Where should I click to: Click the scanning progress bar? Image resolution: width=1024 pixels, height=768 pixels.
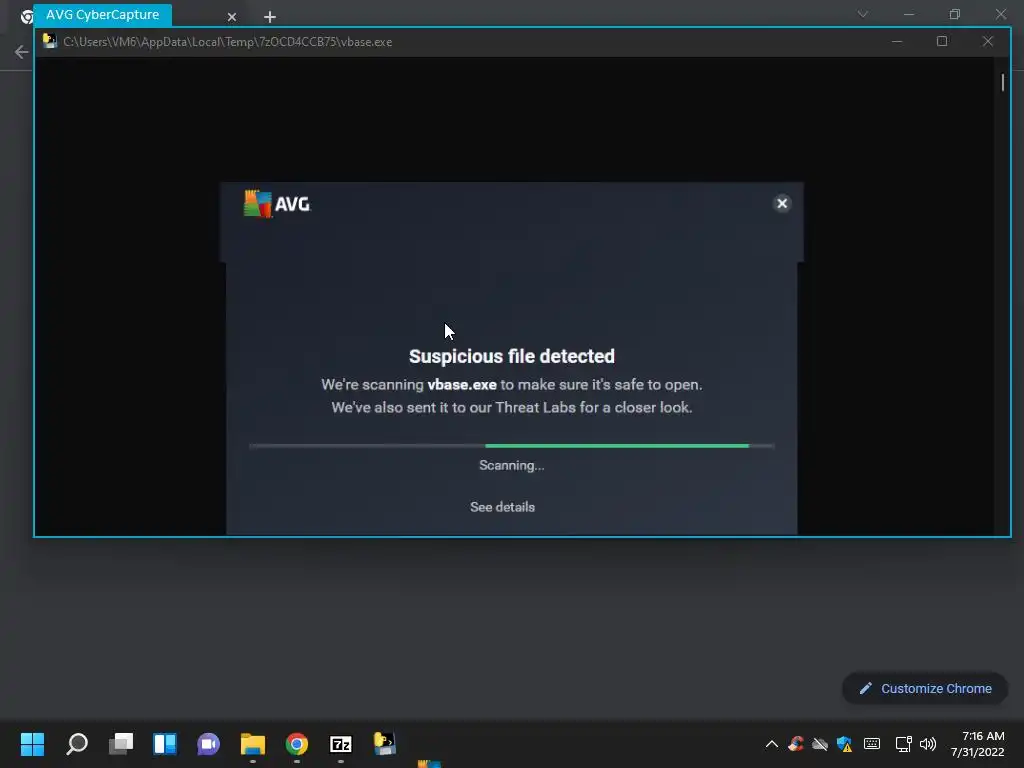pyautogui.click(x=511, y=446)
